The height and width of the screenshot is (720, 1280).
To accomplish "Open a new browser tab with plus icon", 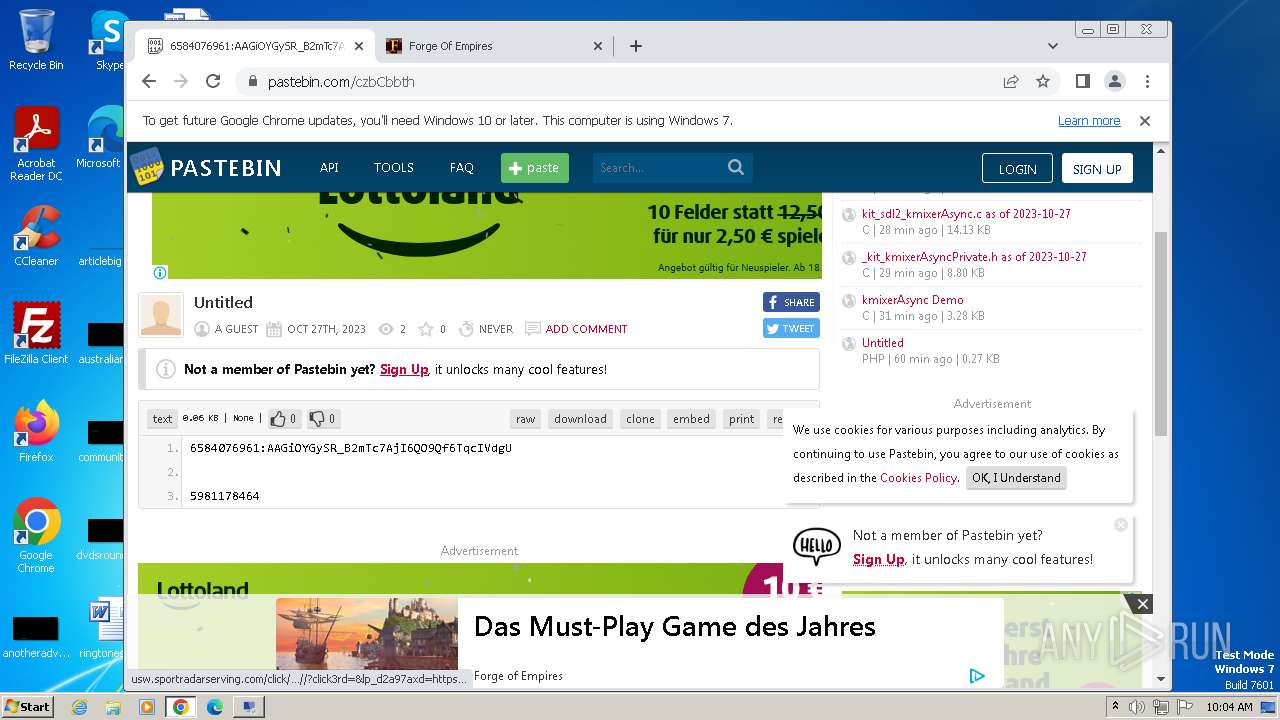I will tap(636, 46).
